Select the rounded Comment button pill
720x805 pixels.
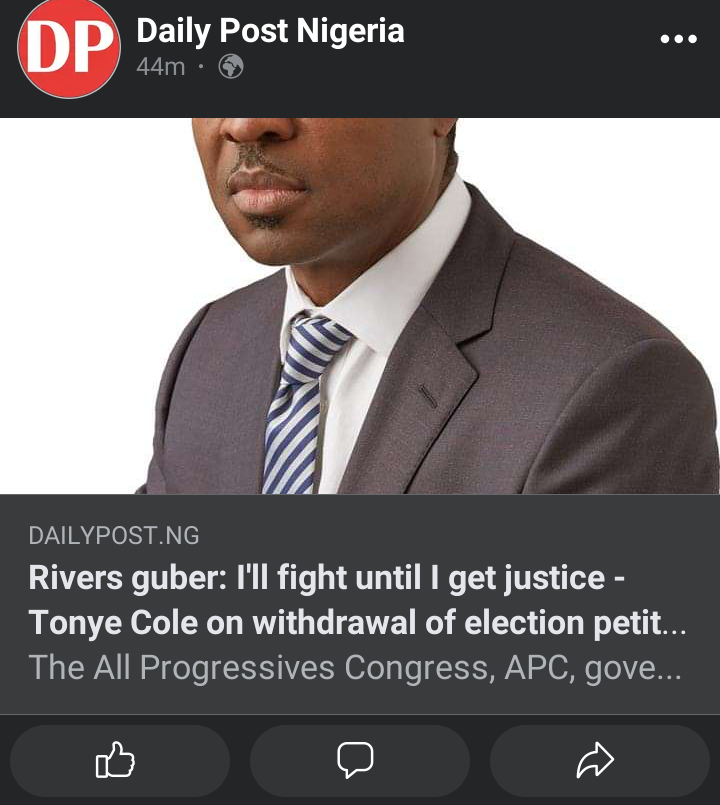359,760
